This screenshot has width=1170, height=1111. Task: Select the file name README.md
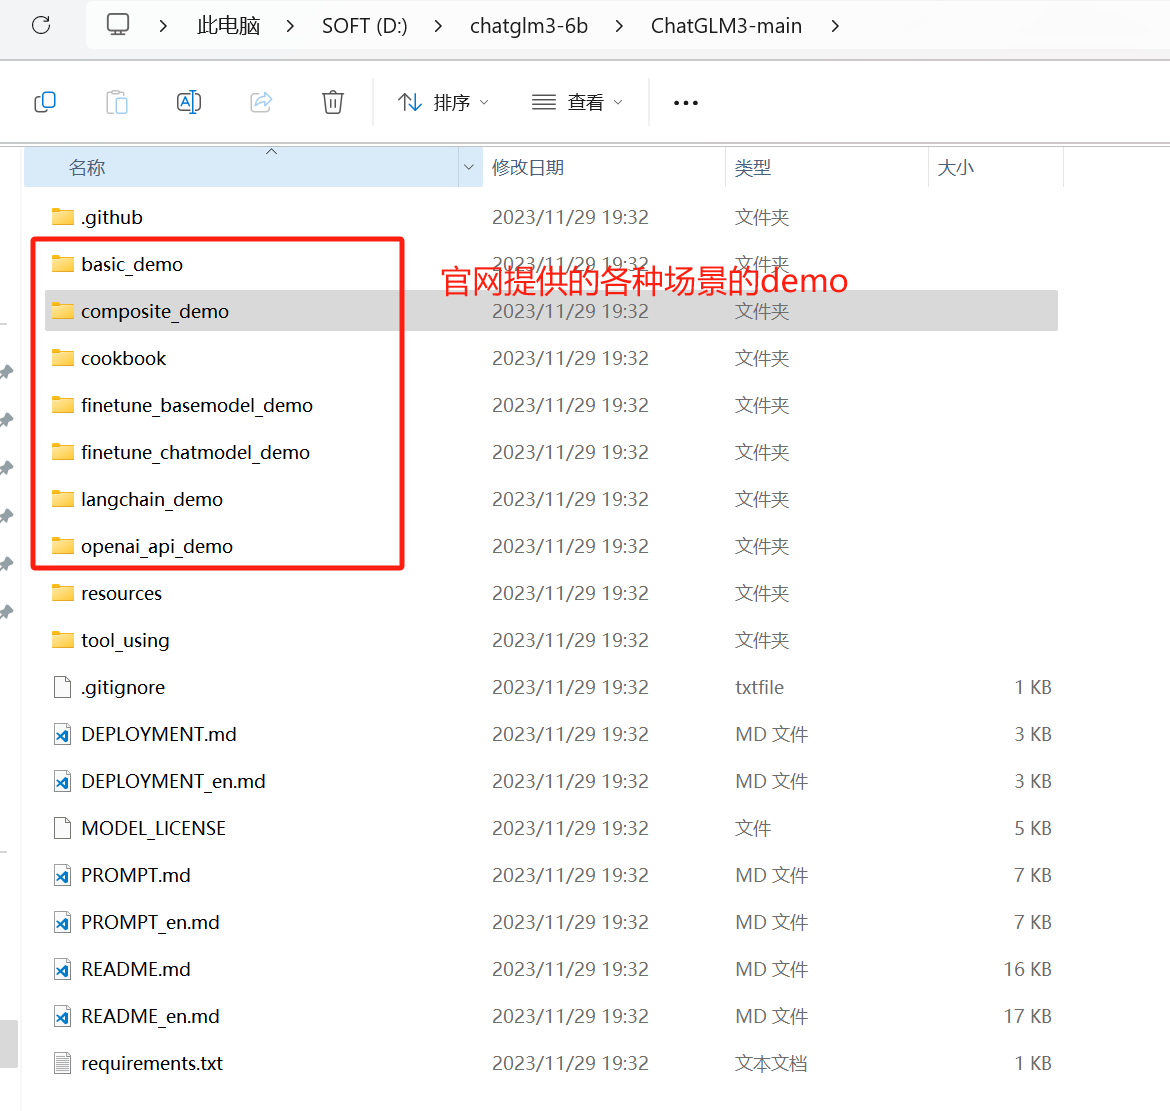[x=136, y=969]
